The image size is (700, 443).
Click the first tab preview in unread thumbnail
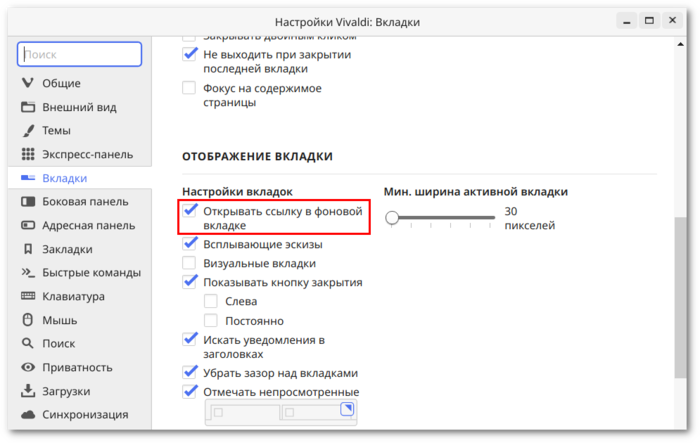pyautogui.click(x=244, y=412)
